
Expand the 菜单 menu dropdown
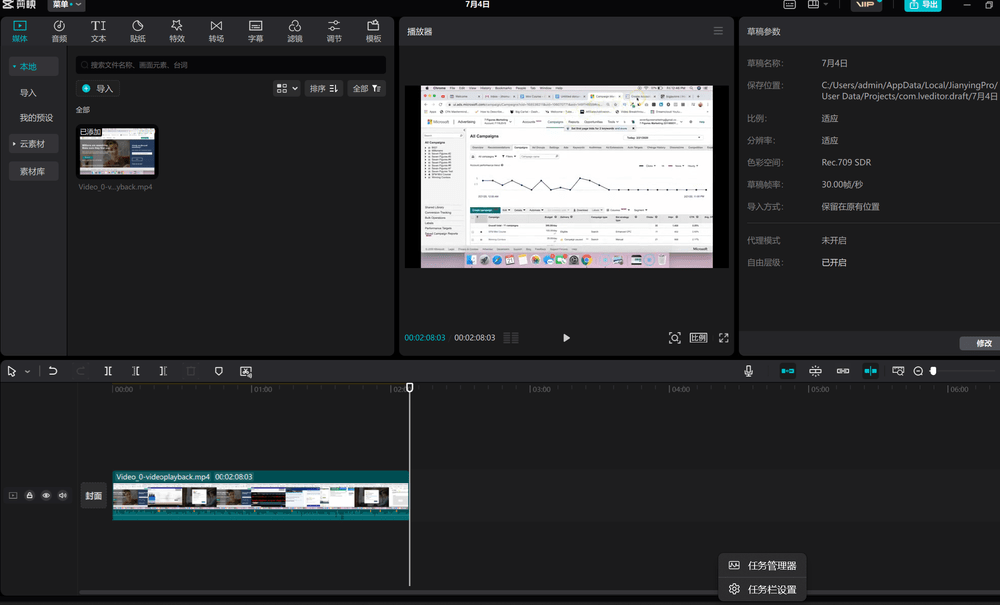[66, 5]
